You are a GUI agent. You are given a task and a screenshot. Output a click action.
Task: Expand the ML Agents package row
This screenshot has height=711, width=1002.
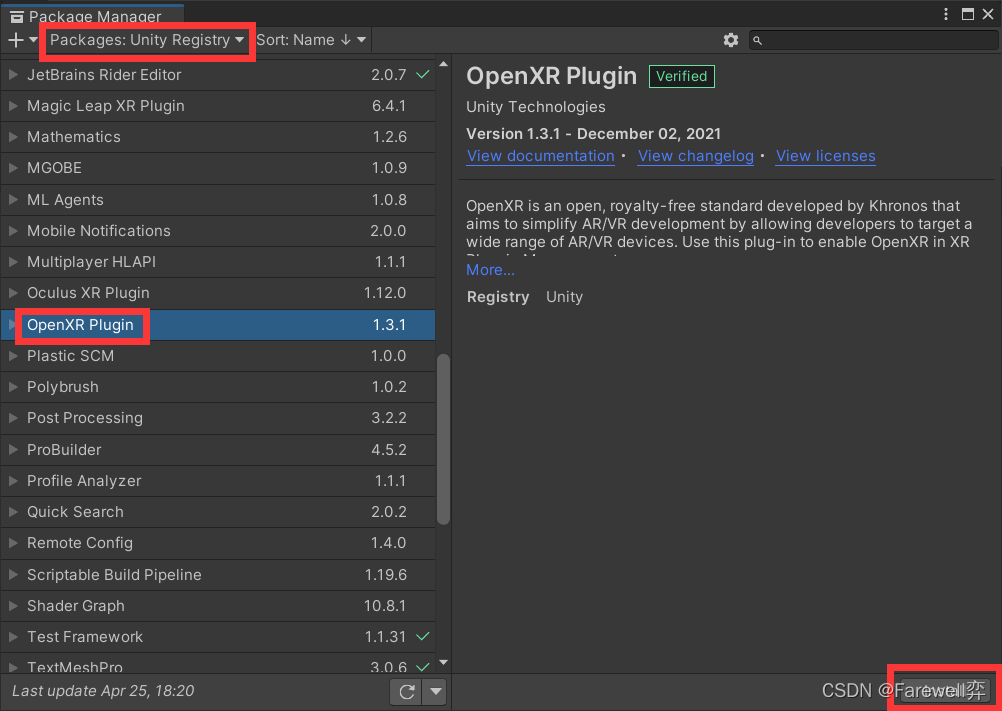coord(13,200)
